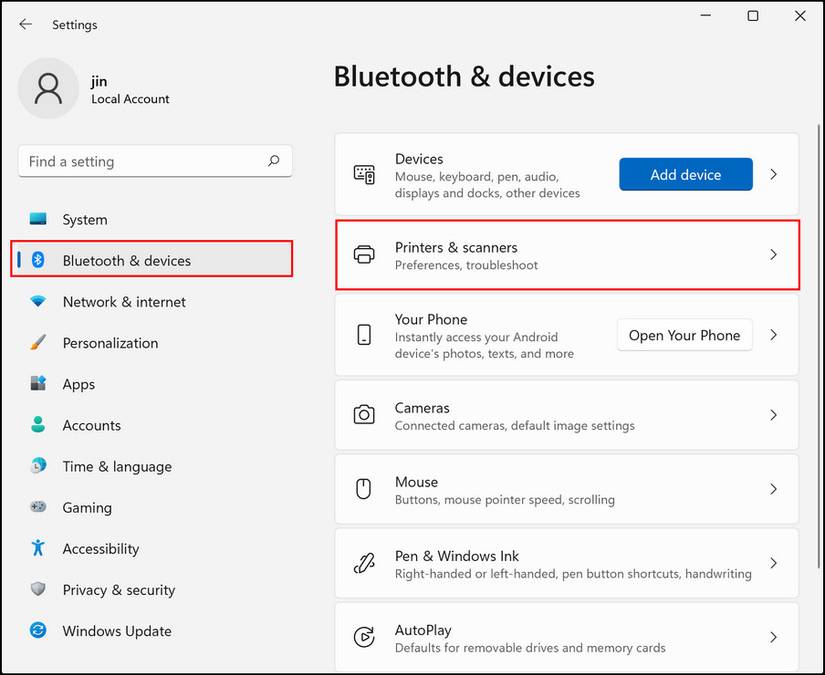The width and height of the screenshot is (825, 675).
Task: Open the Privacy & security section
Action: tap(118, 590)
